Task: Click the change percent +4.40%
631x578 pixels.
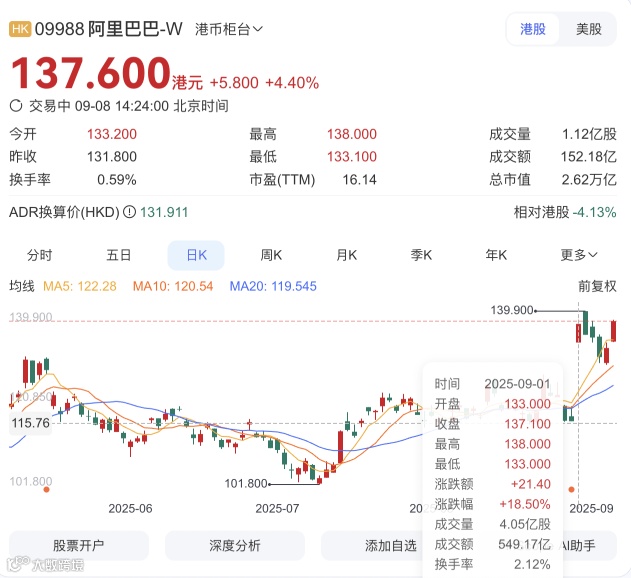Action: (x=292, y=83)
